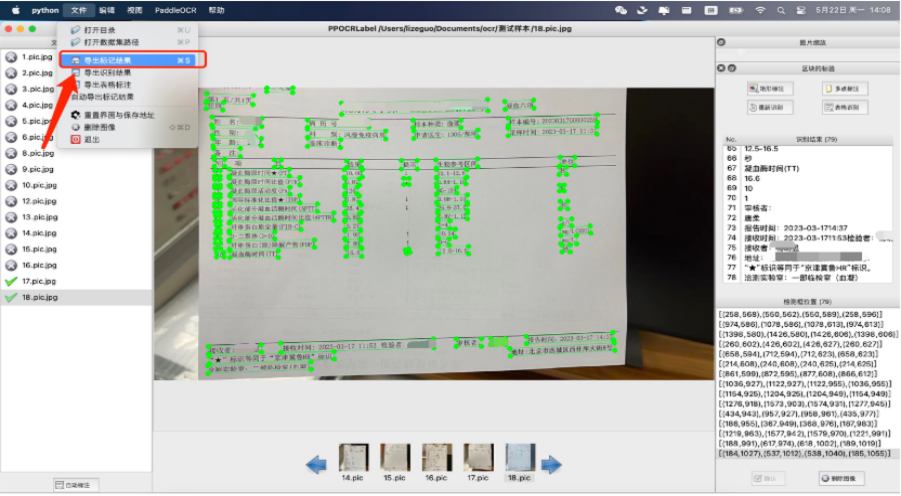Click the 多点标注 polygon annotation button

point(845,89)
